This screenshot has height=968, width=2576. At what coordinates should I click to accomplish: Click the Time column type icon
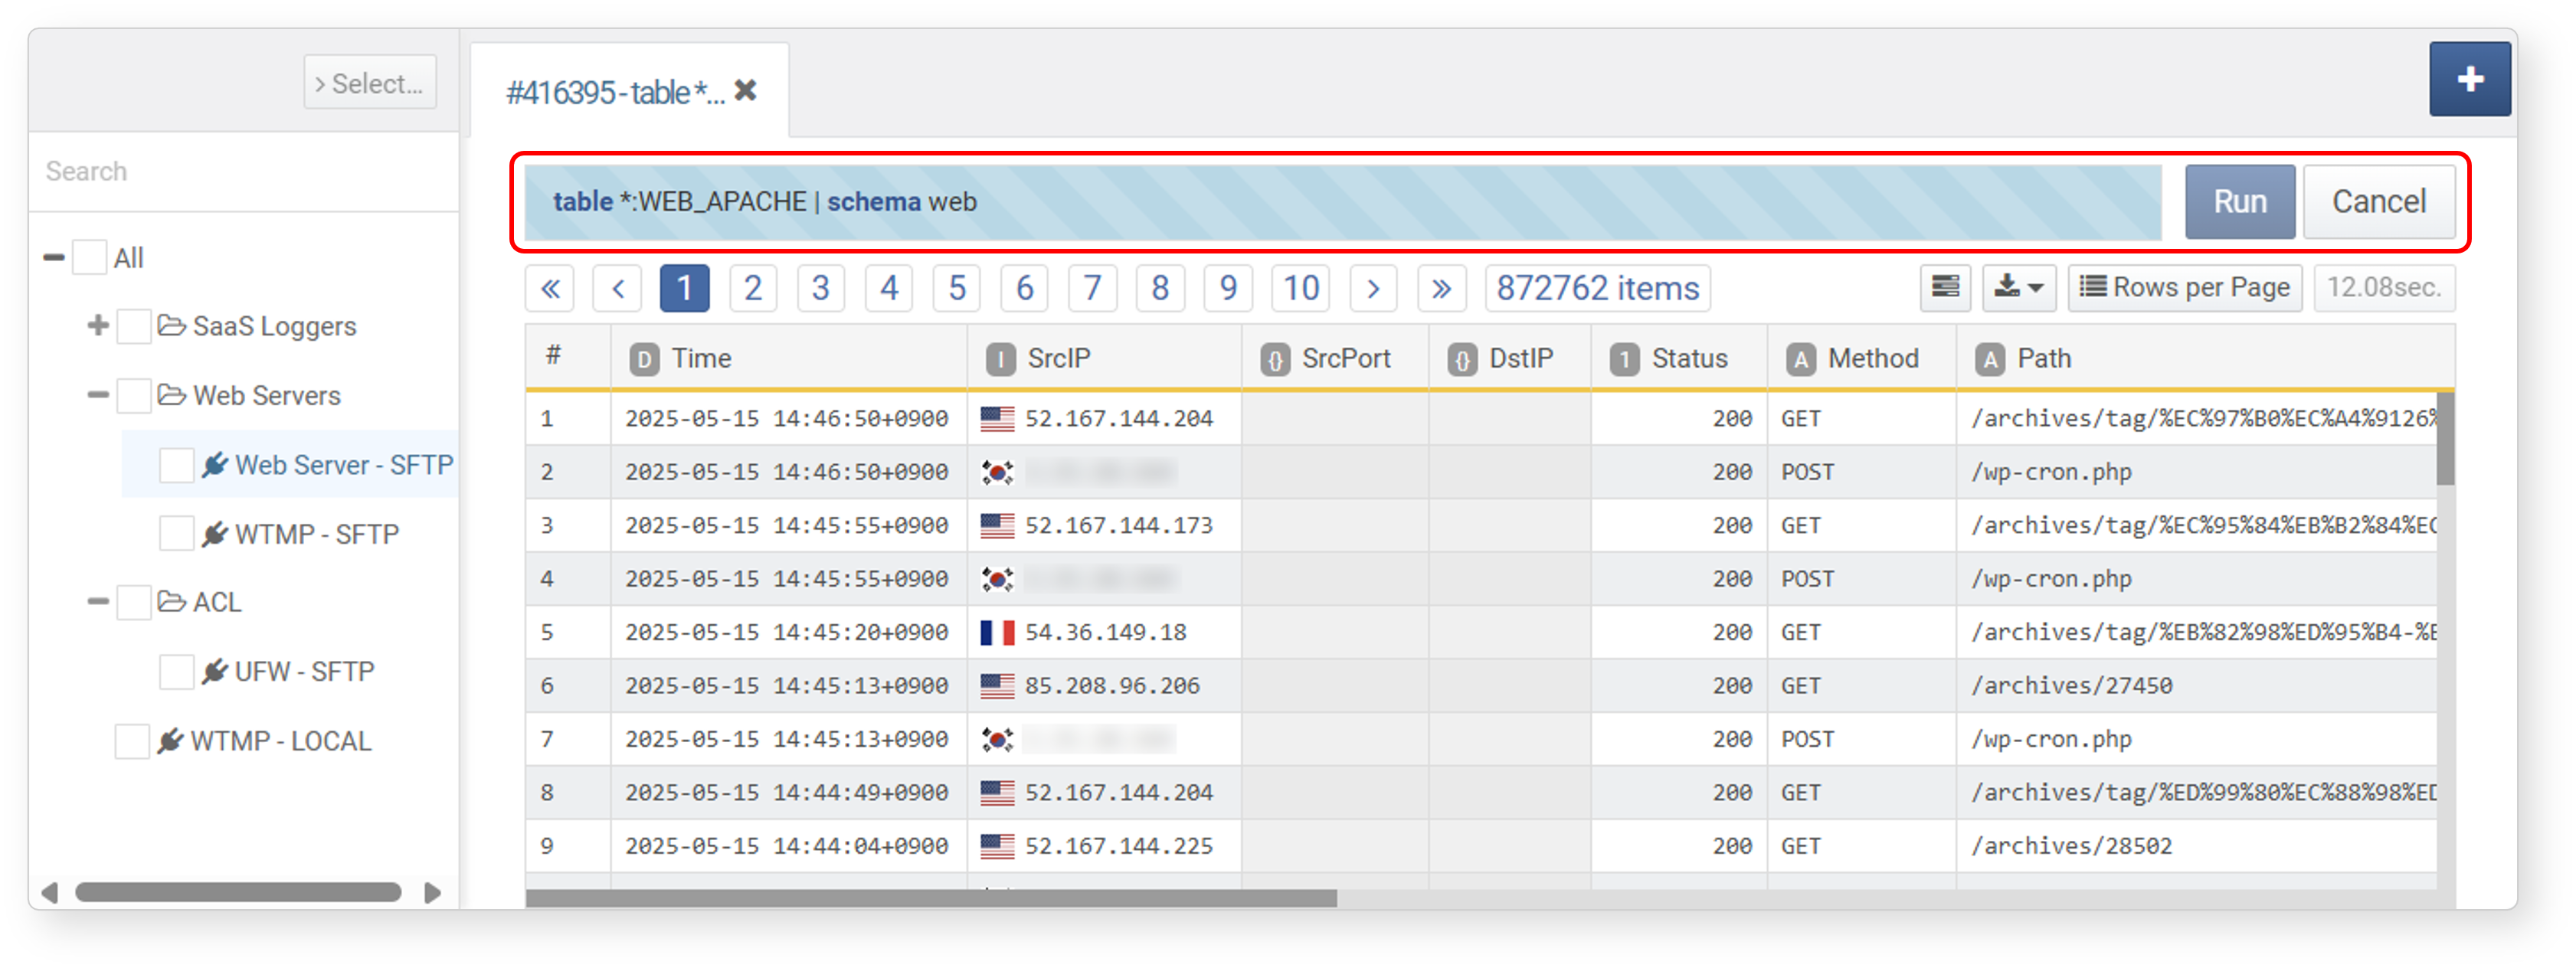(x=644, y=359)
